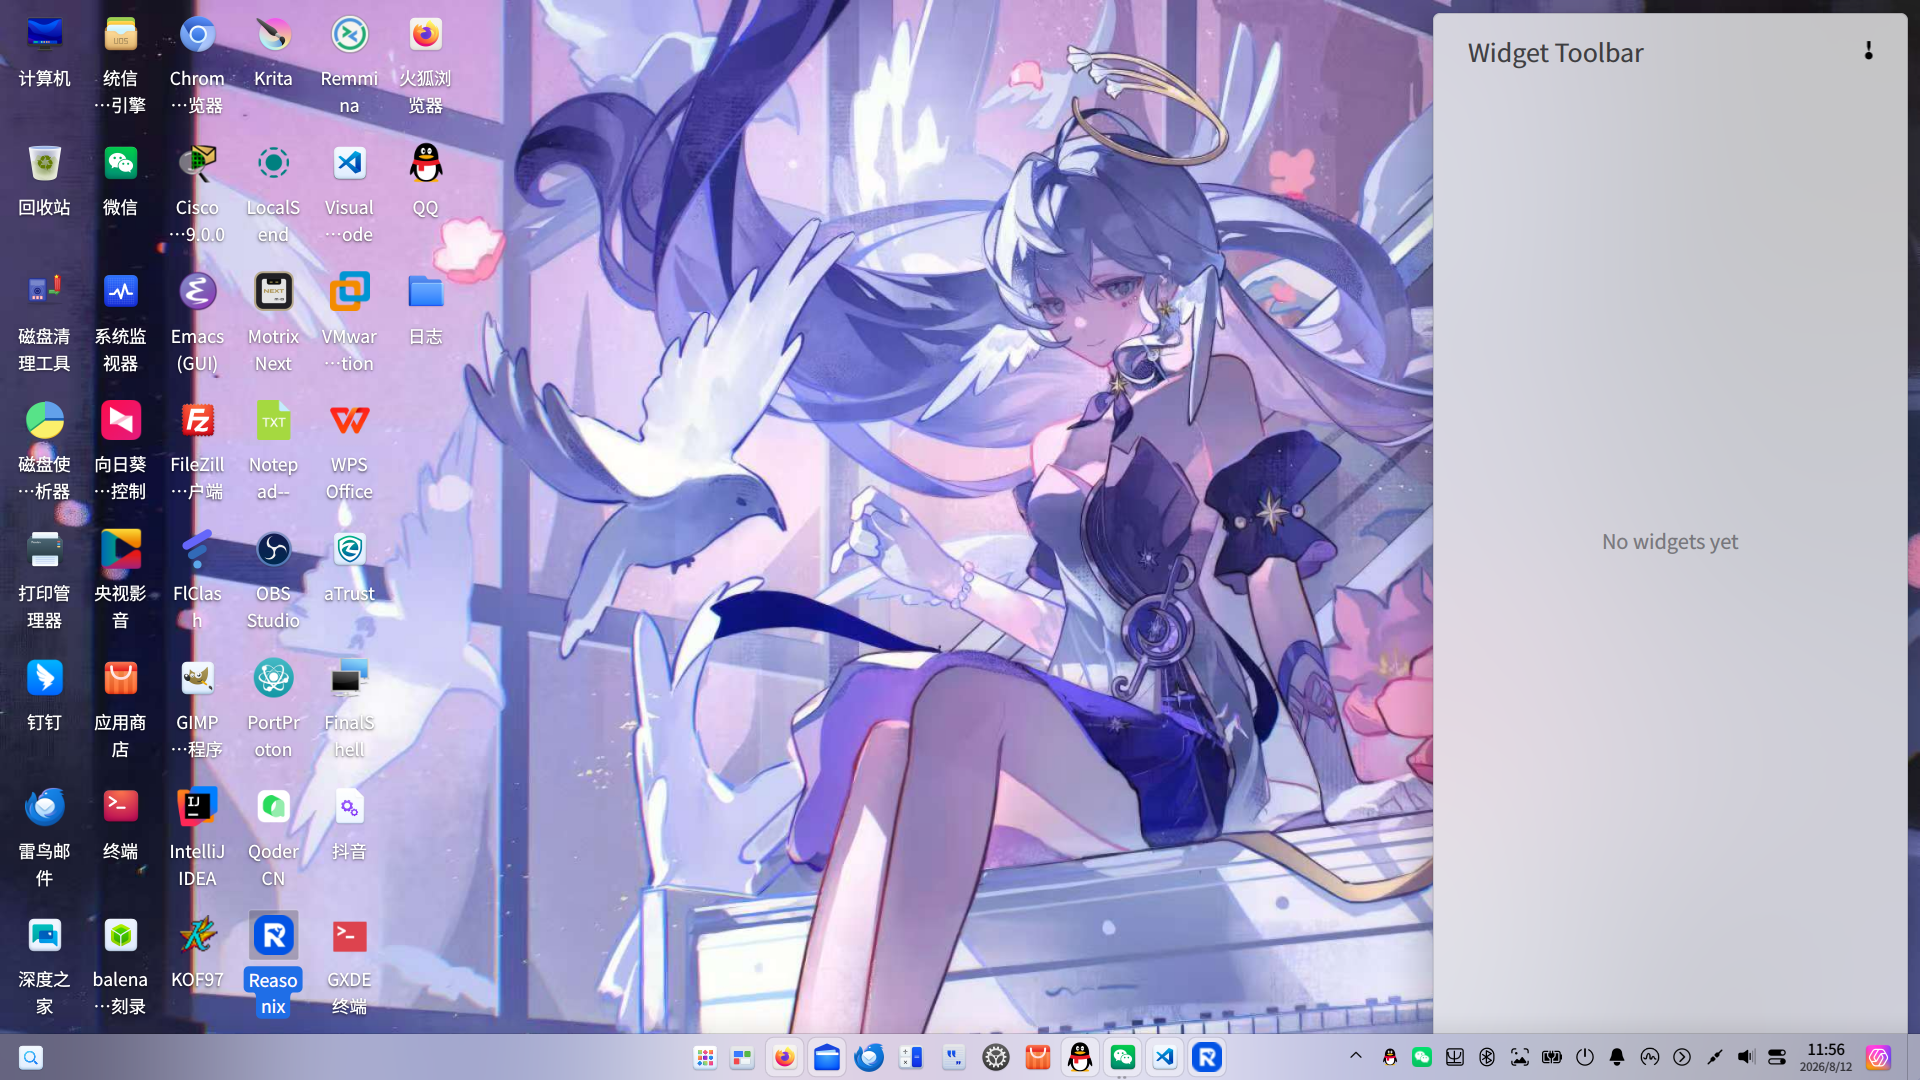The width and height of the screenshot is (1920, 1080).
Task: Click the Cisco Packet Tracer desktop icon
Action: point(197,163)
